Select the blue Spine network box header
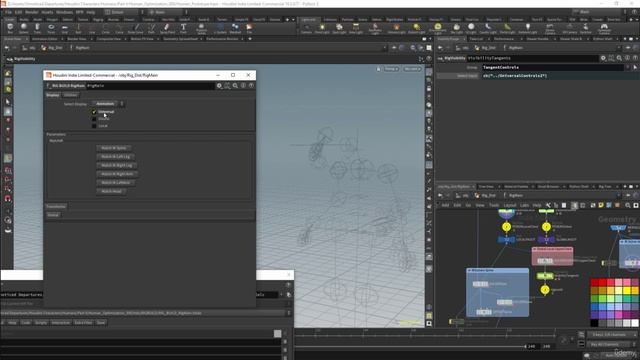Screen dimensions: 640x360 (498, 270)
